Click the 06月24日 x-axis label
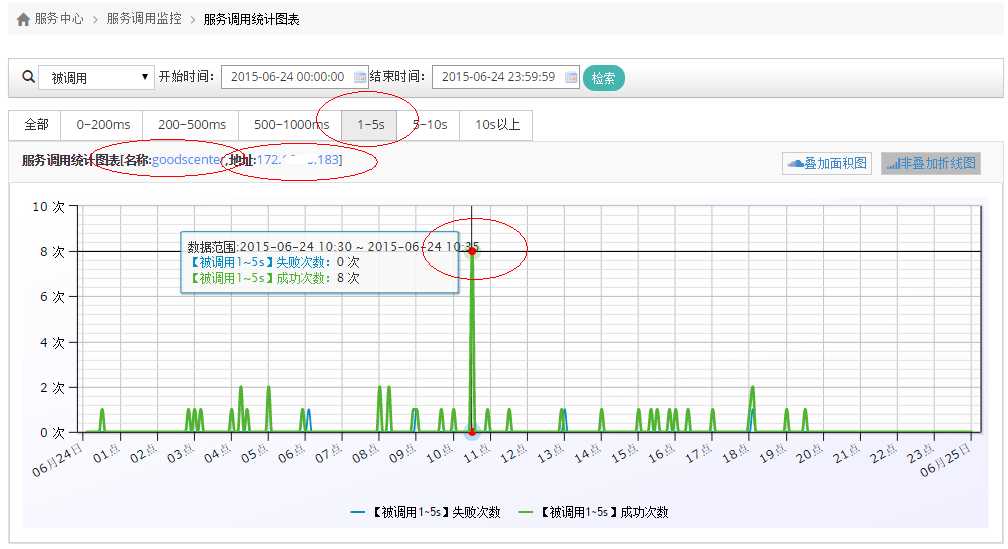Viewport: 1008px width, 549px height. (58, 460)
